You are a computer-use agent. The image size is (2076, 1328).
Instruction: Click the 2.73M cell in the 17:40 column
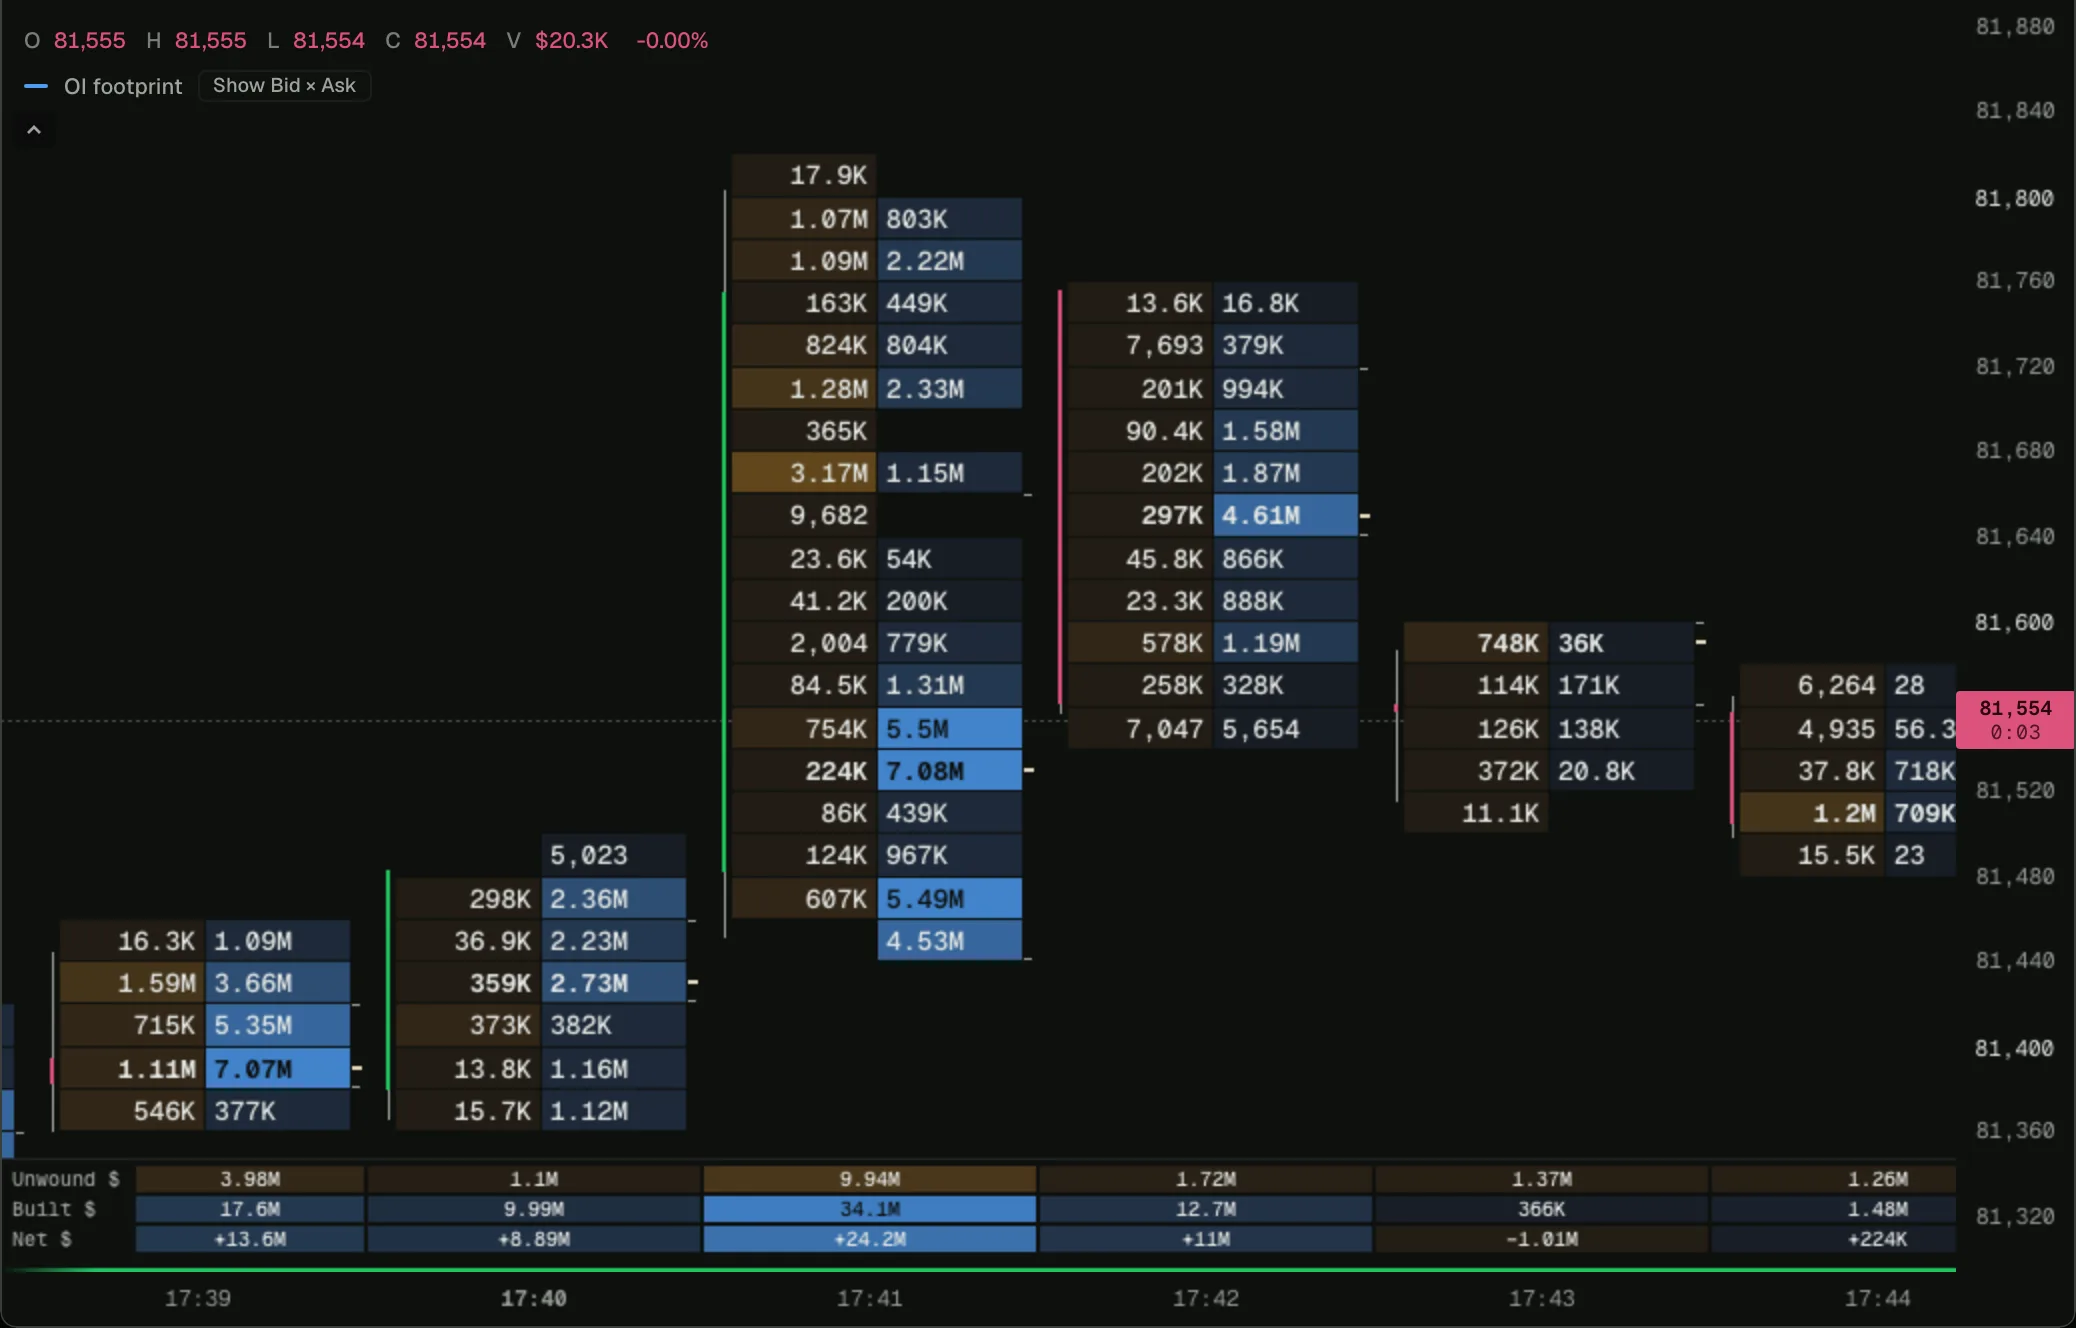[x=613, y=983]
